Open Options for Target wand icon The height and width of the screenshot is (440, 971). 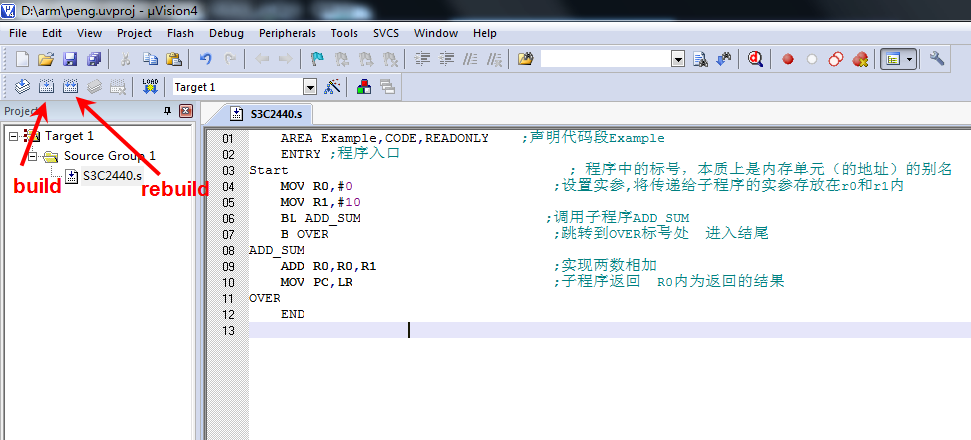(x=333, y=87)
